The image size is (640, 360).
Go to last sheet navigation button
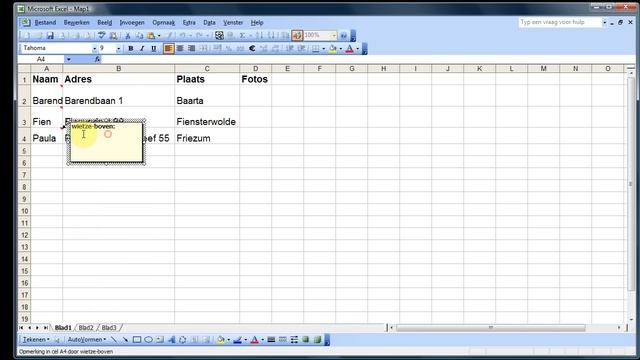click(46, 328)
